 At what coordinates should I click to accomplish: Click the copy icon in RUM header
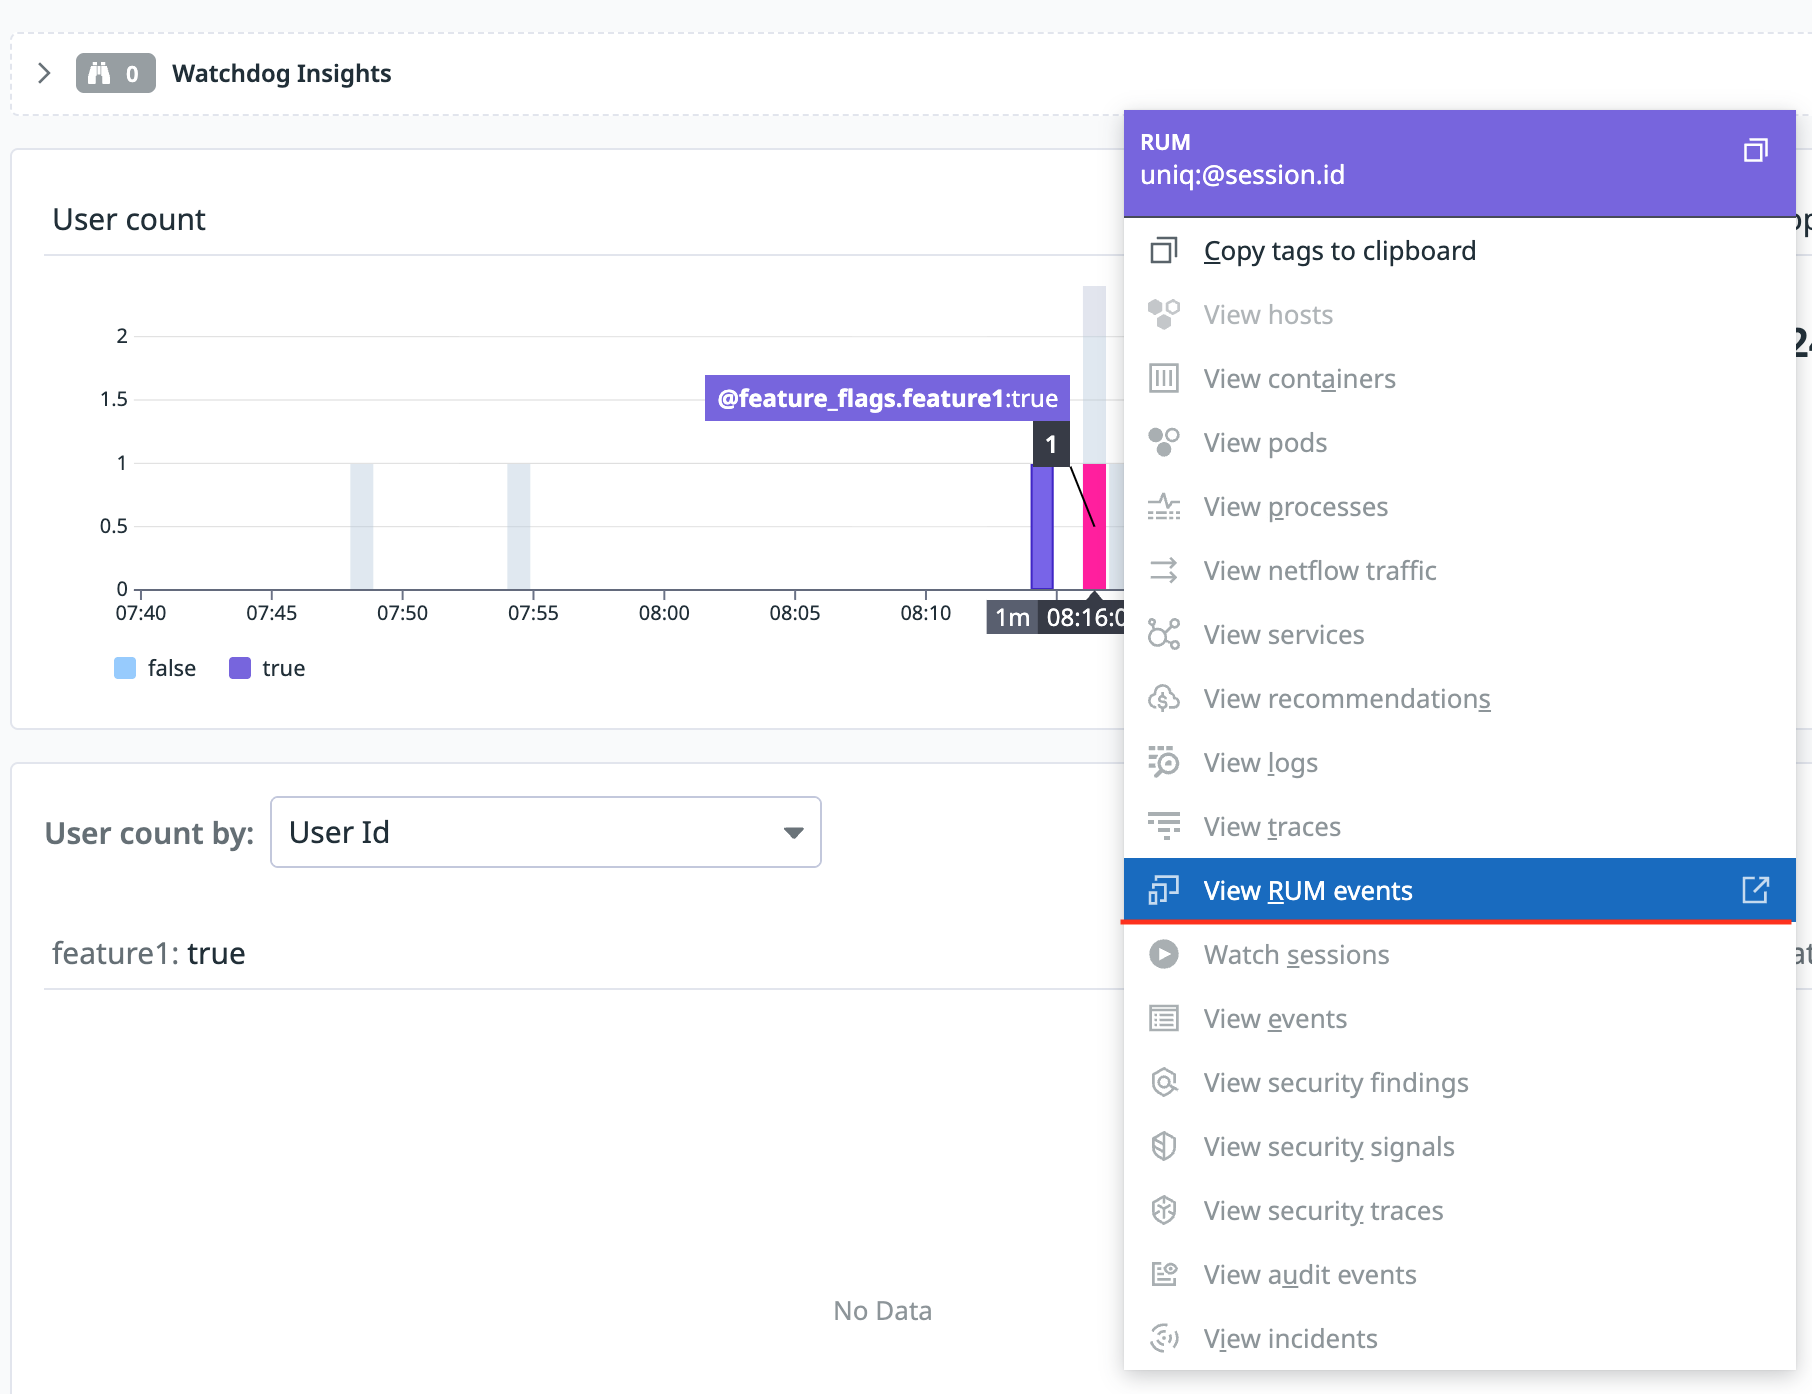pyautogui.click(x=1755, y=151)
